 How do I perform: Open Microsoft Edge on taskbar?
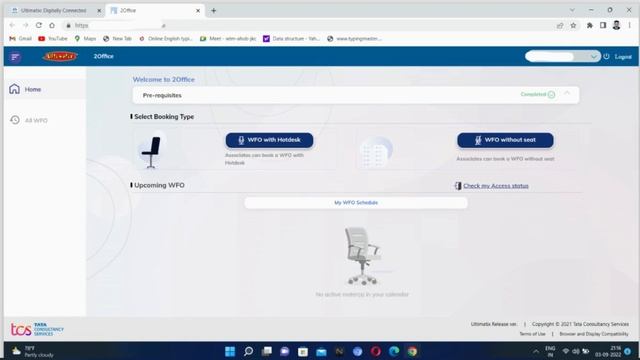394,351
